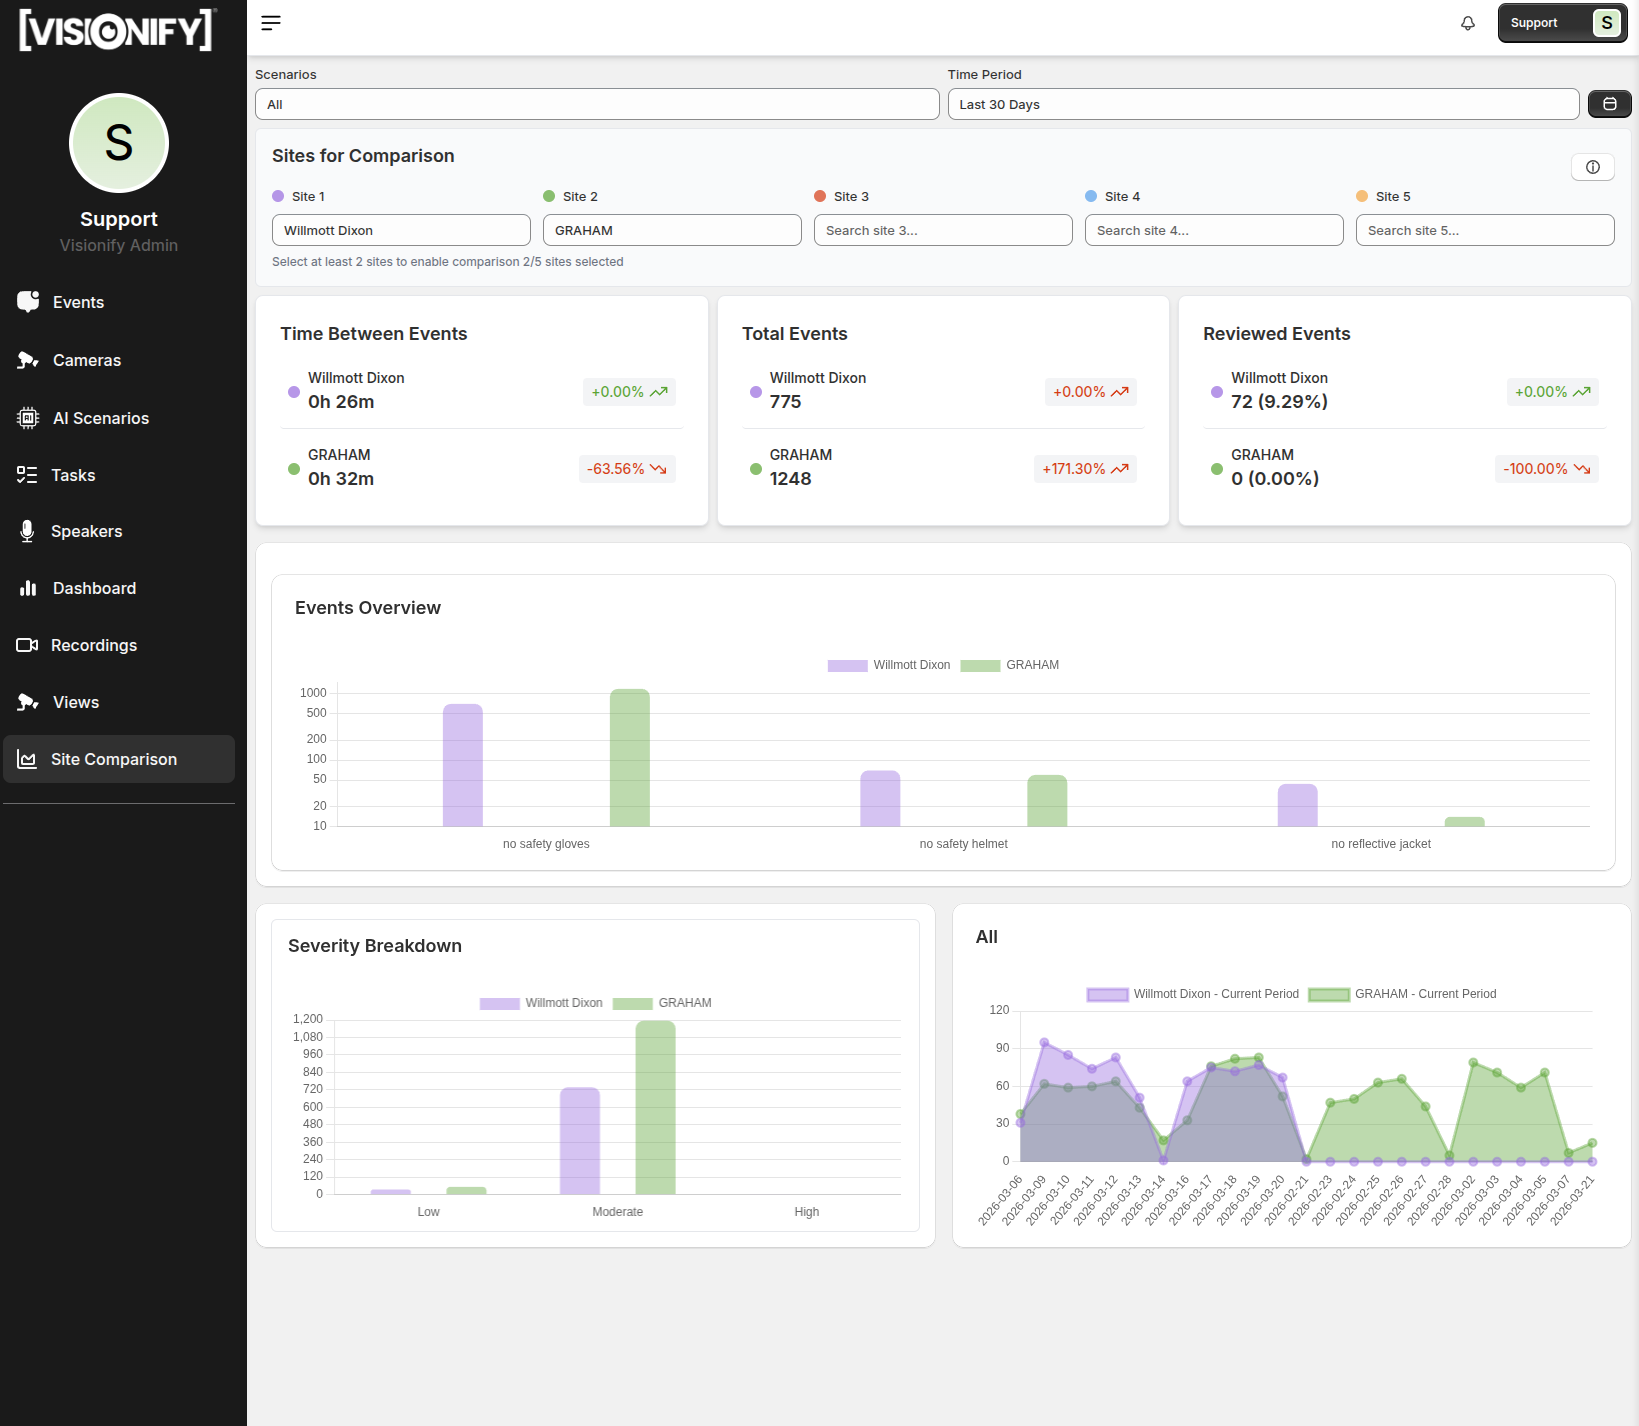Click GRAHAM total events value 1248

pyautogui.click(x=790, y=479)
